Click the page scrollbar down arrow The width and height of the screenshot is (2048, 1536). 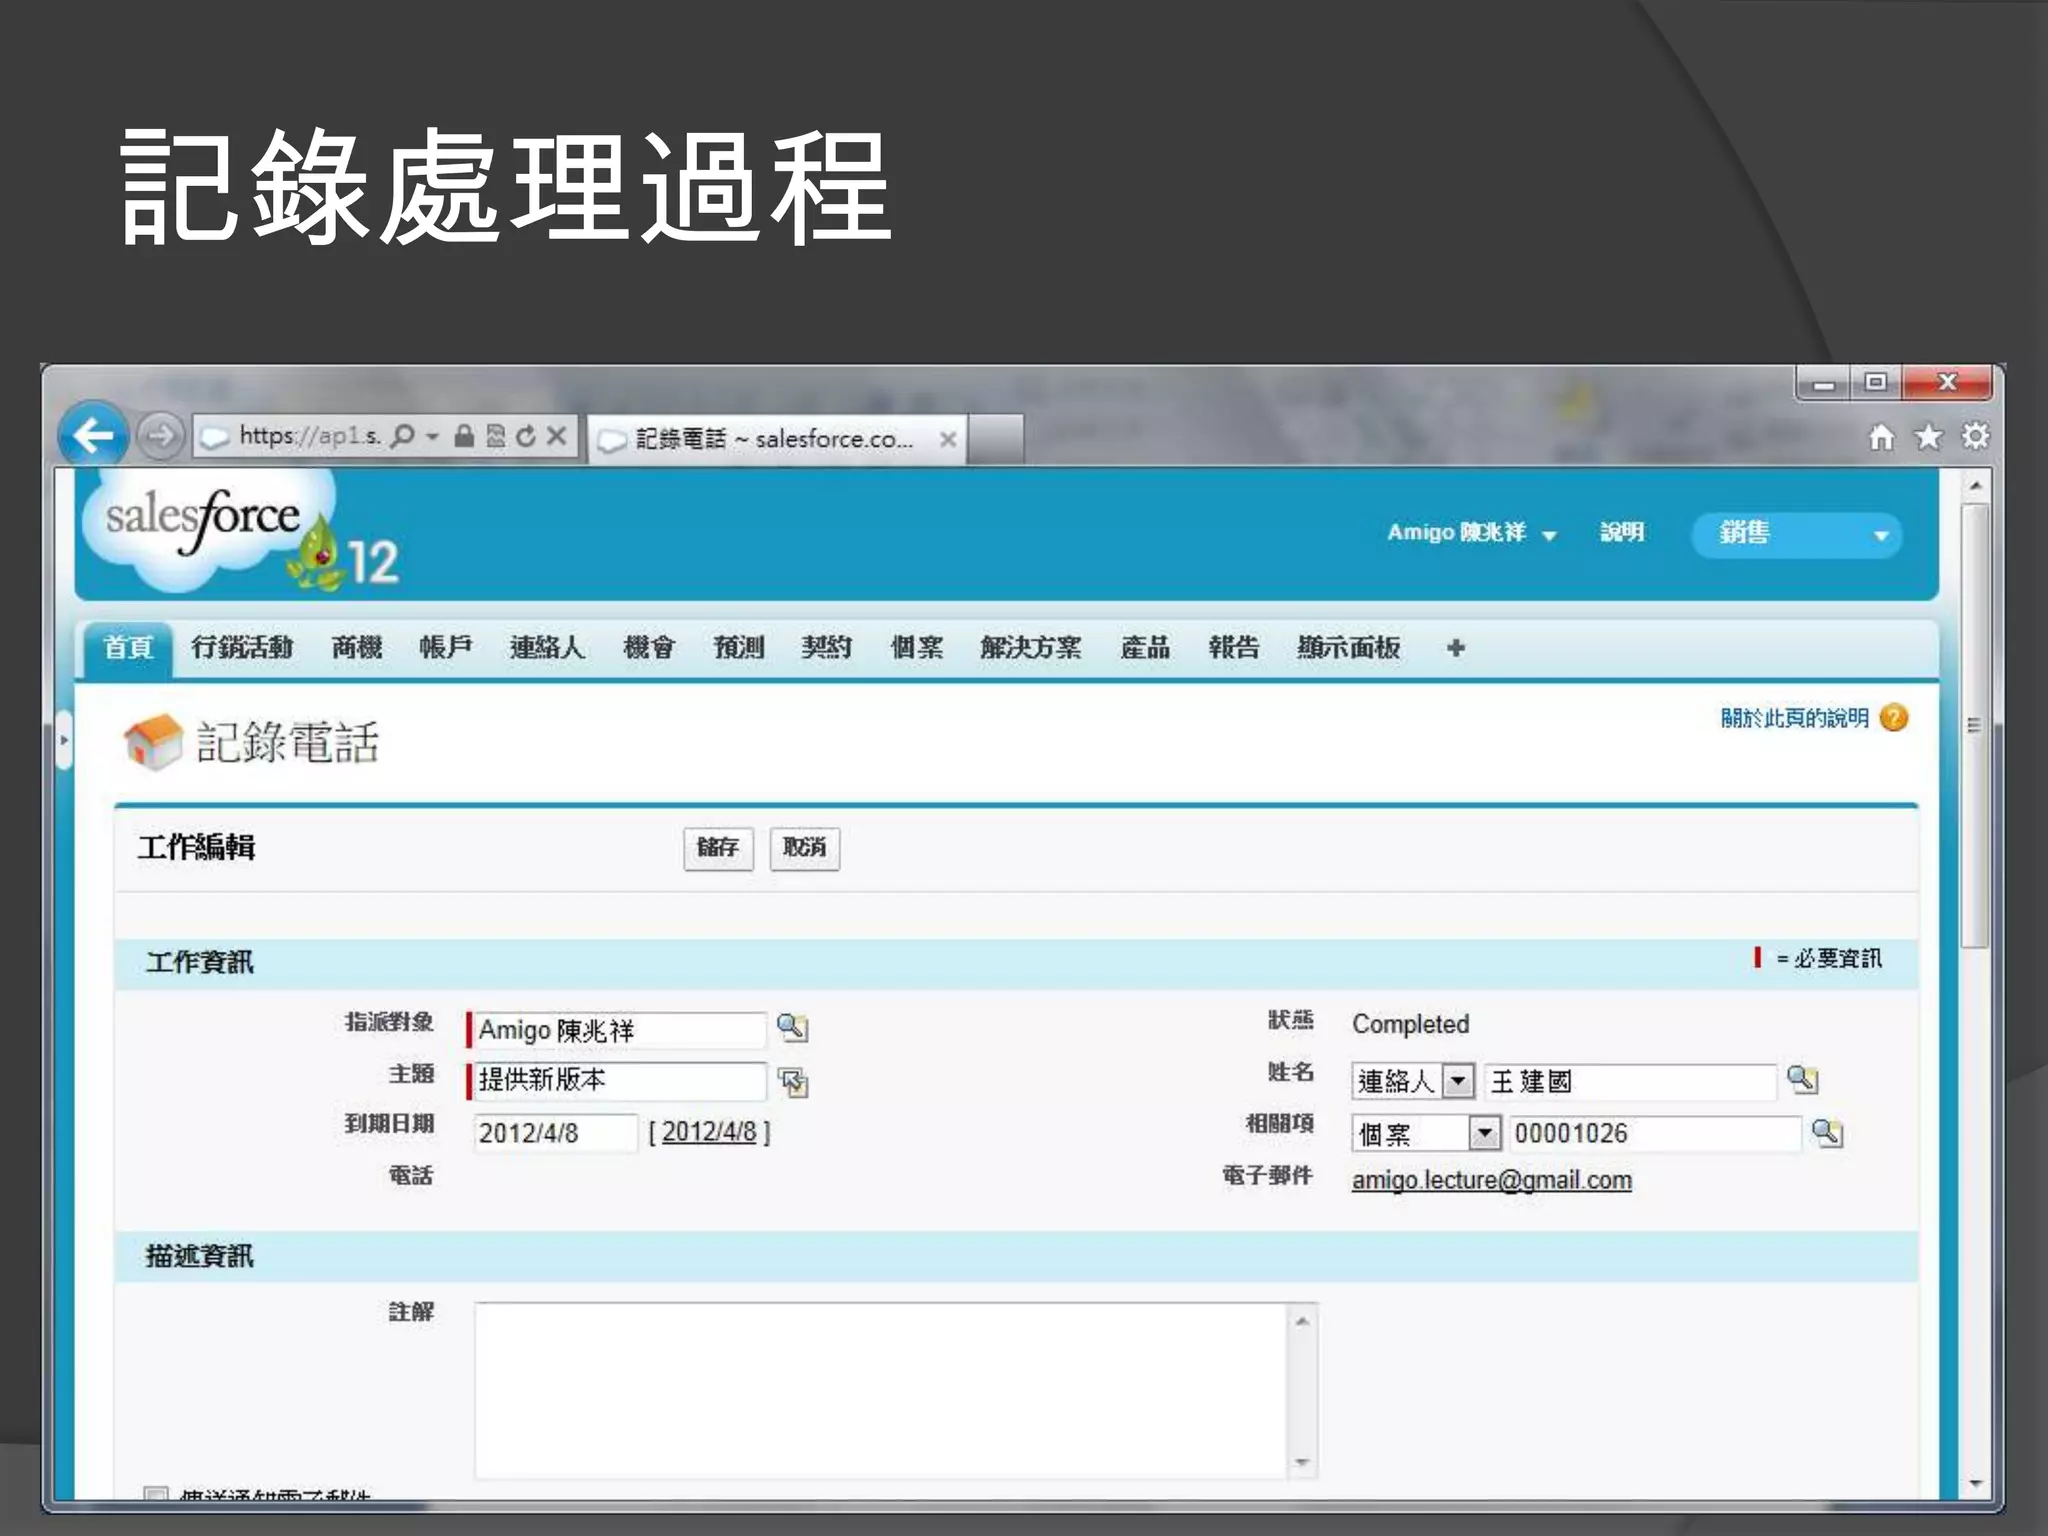click(x=1975, y=1484)
